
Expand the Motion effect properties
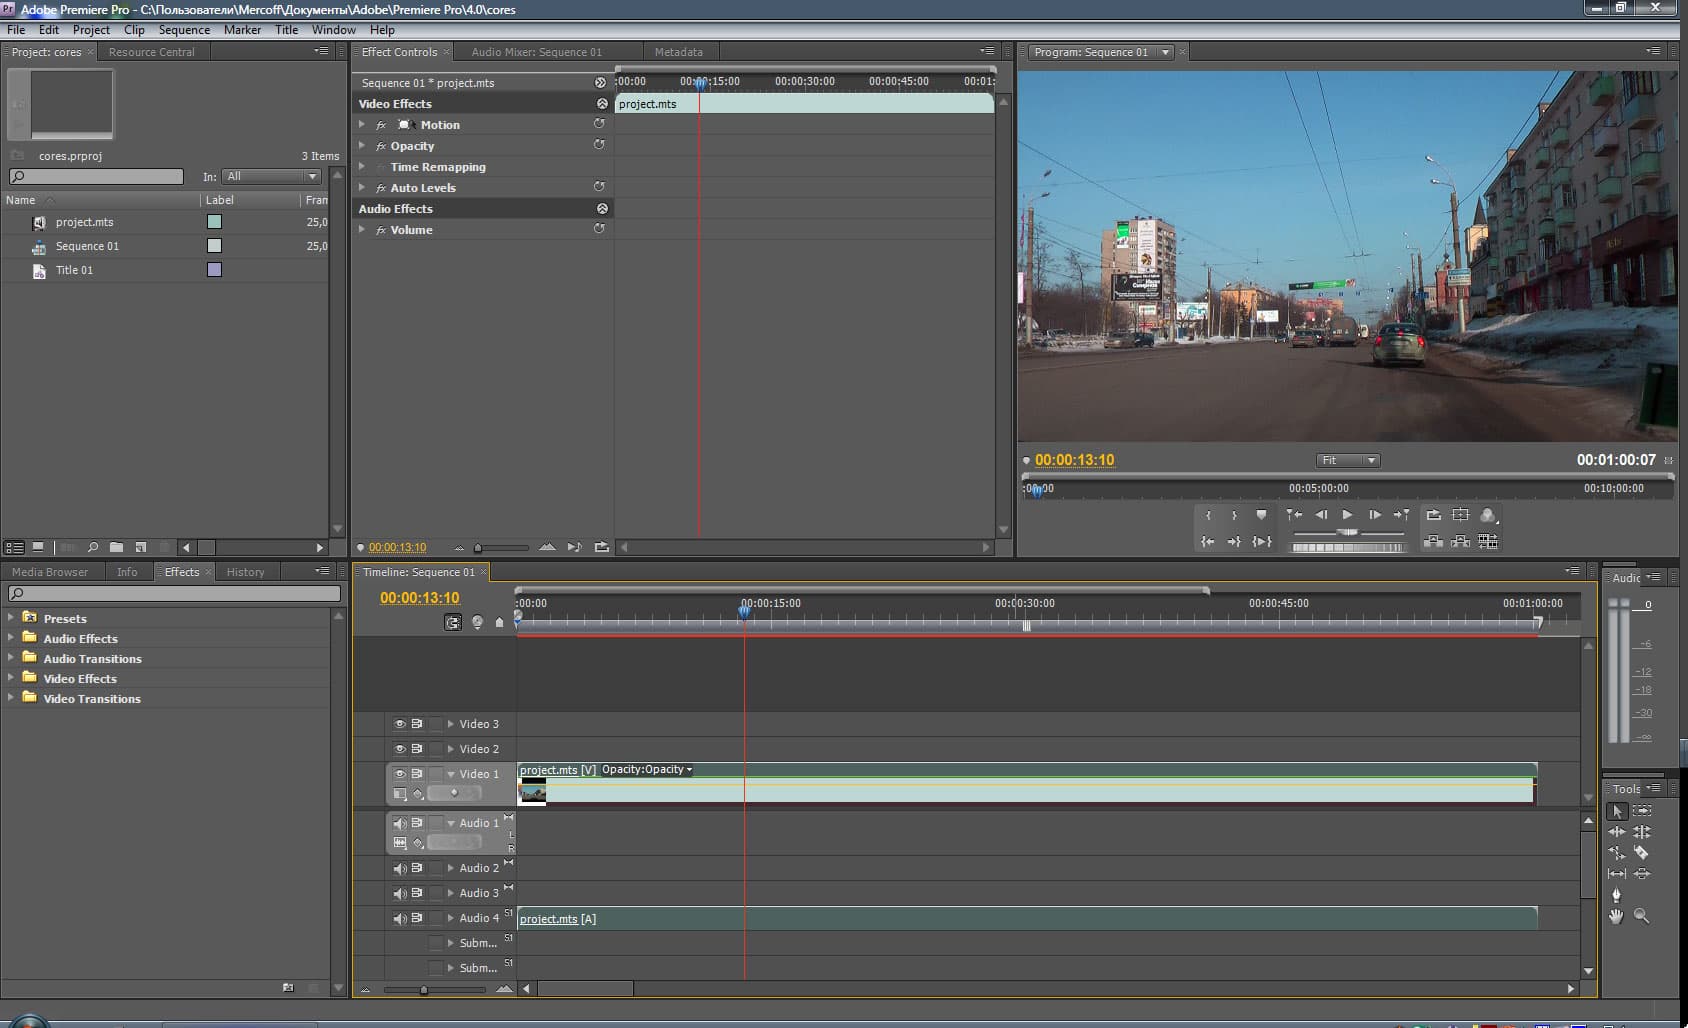click(x=362, y=125)
